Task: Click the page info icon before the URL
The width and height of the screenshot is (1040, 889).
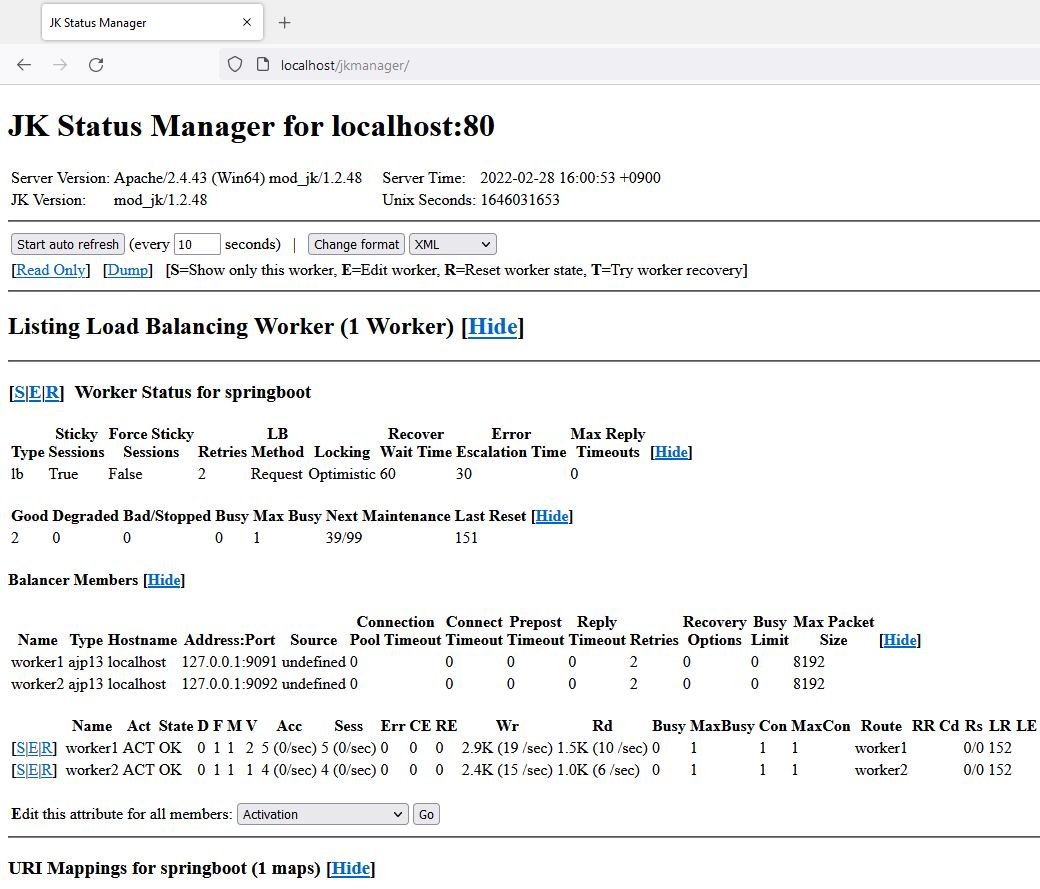Action: 263,65
